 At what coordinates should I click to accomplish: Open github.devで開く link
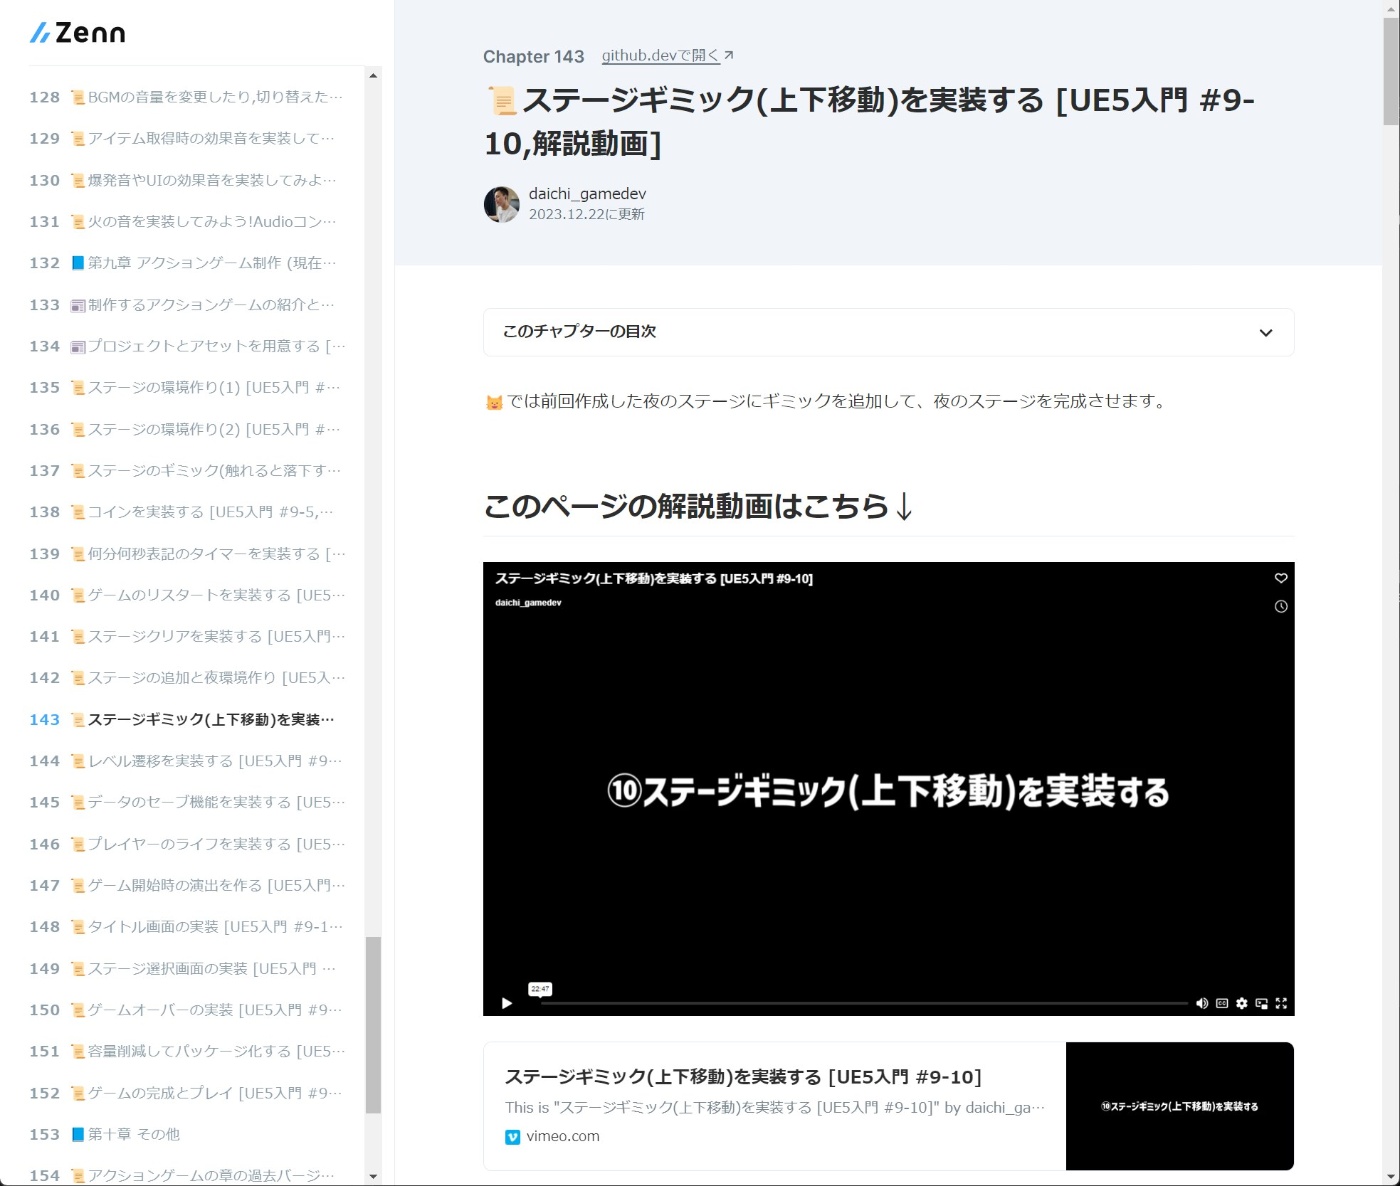pos(660,56)
